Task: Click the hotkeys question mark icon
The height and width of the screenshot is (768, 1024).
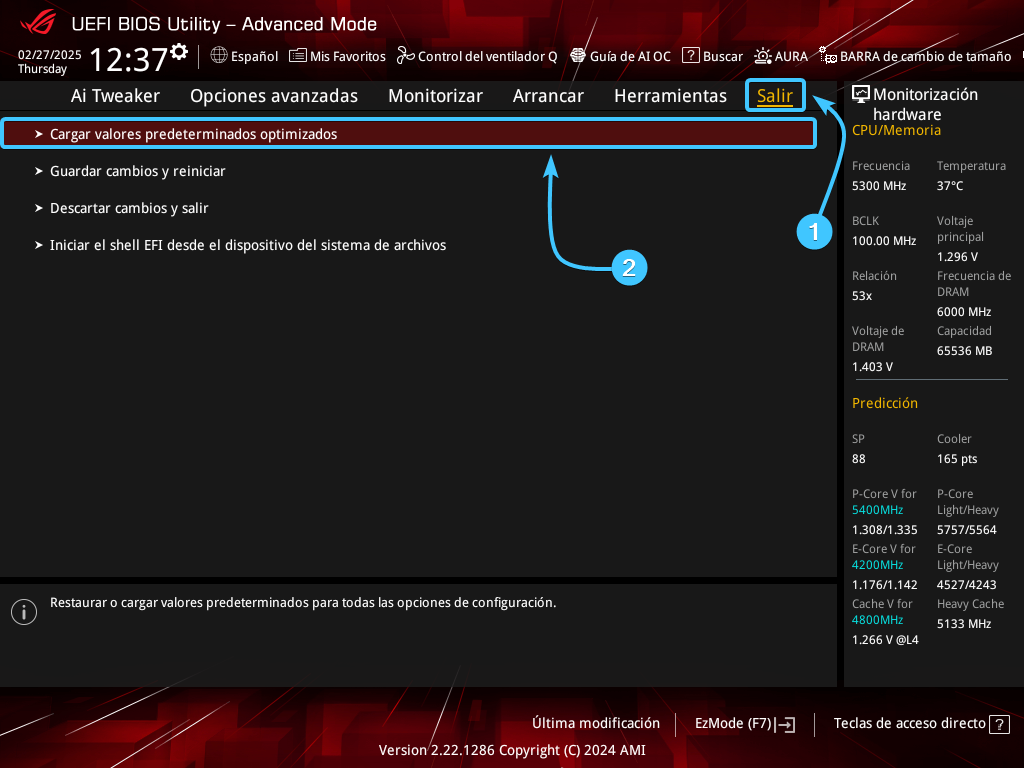Action: 999,724
